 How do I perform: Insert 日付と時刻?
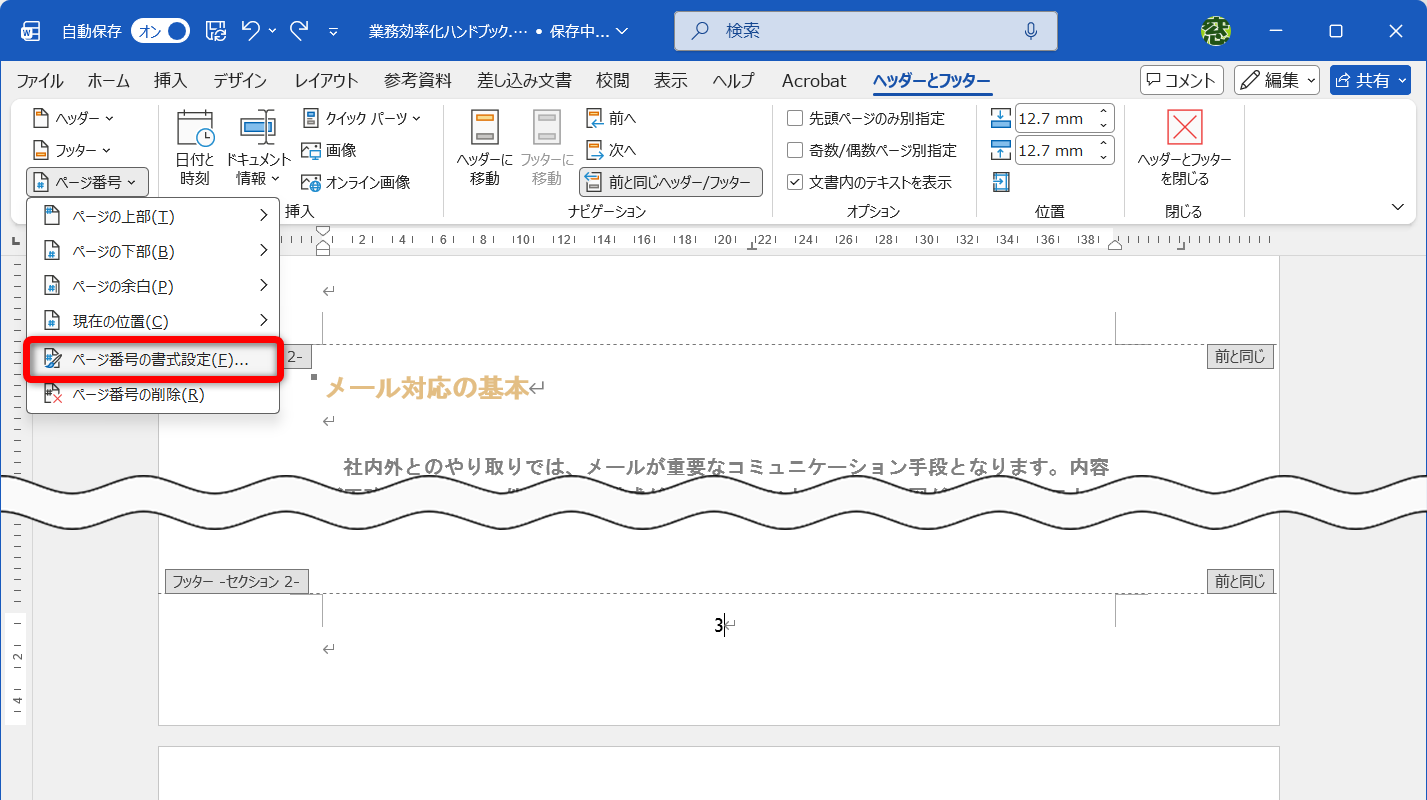[195, 148]
